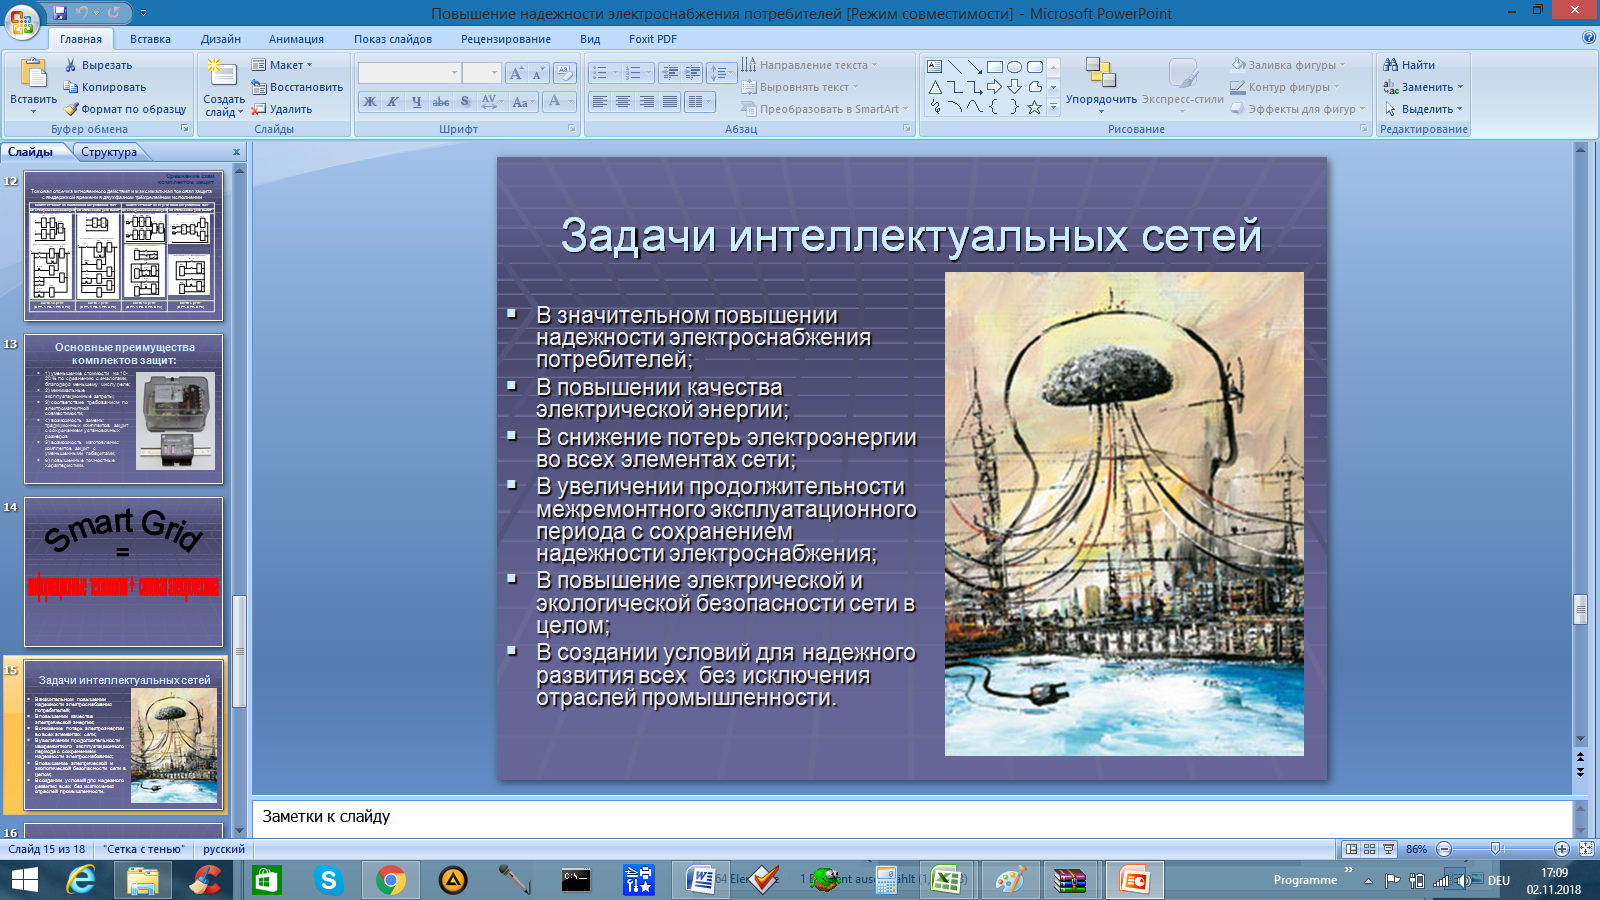This screenshot has width=1600, height=900.
Task: Open the Вставка tab
Action: coord(150,39)
